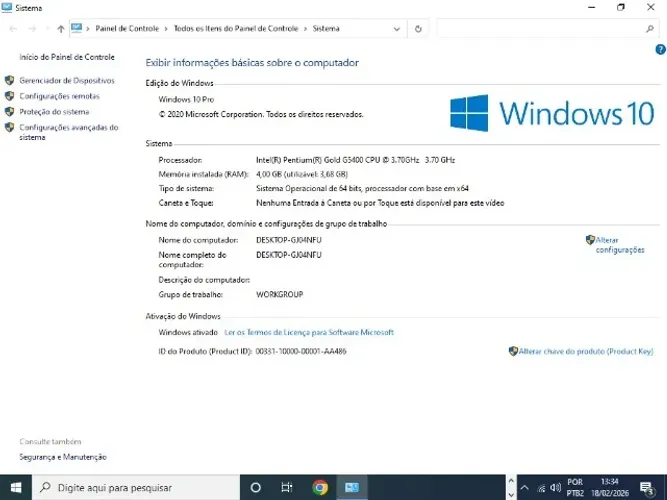
Task: Open Configurações avançadas do sistema
Action: click(68, 132)
